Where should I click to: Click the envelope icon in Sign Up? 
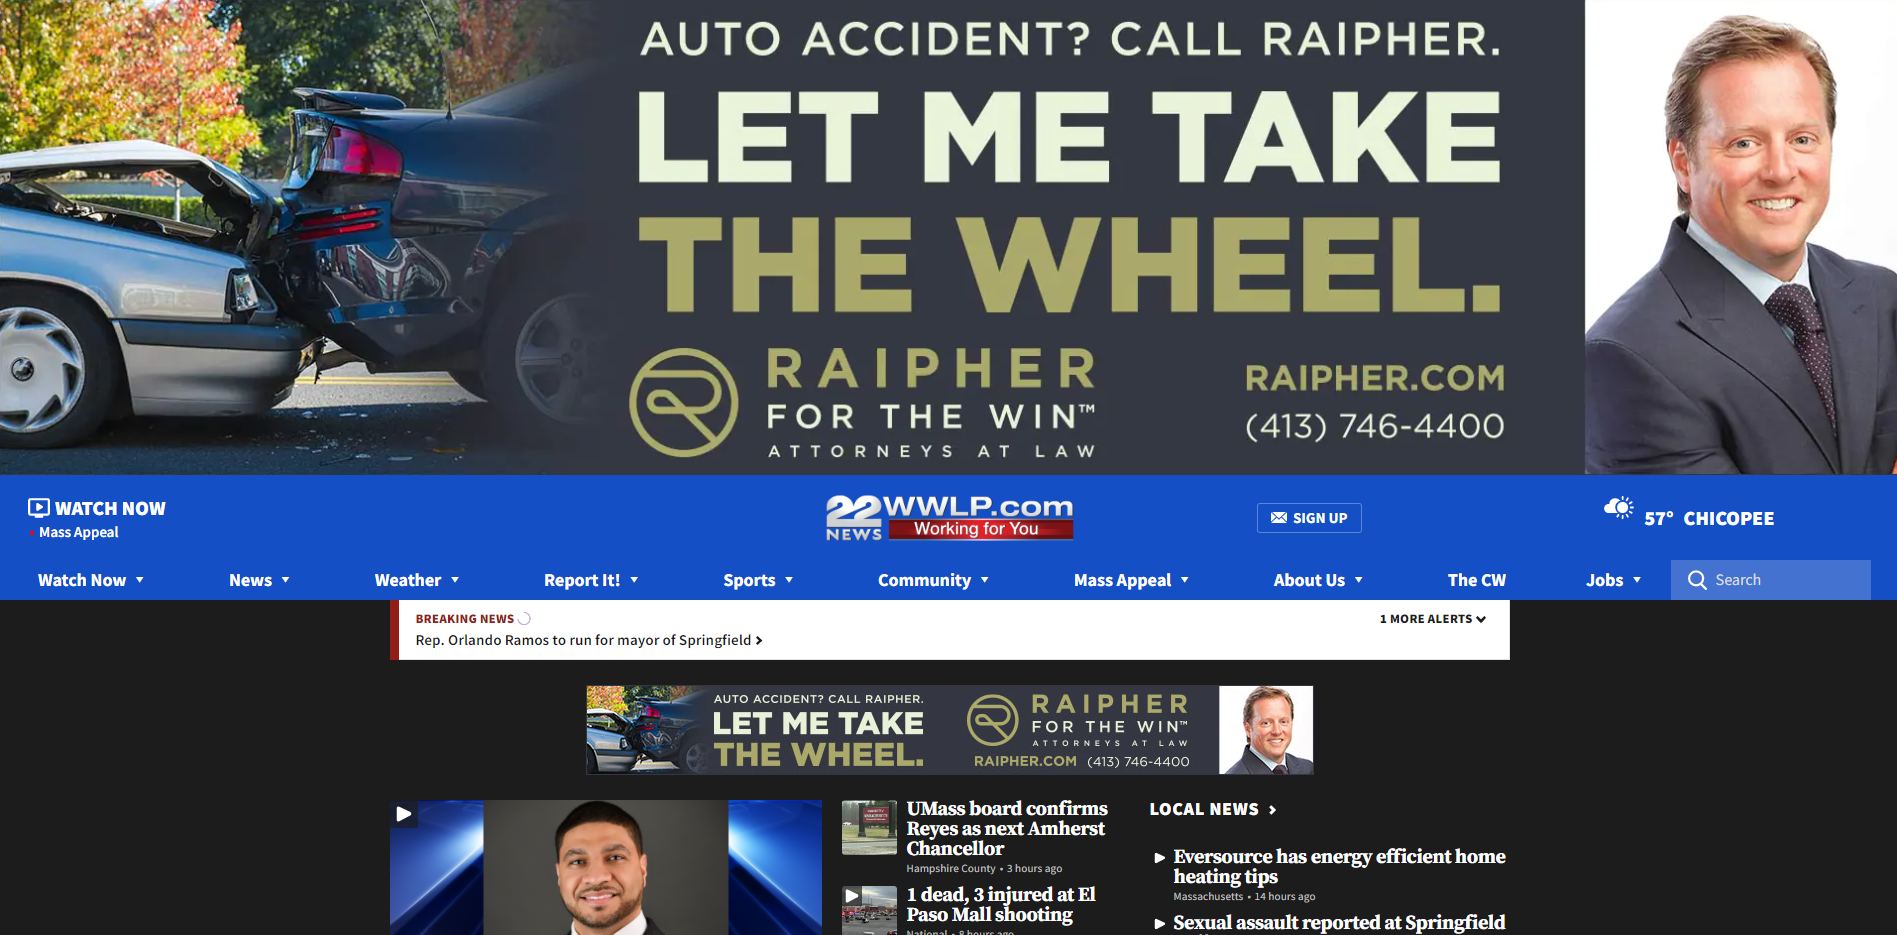1278,518
